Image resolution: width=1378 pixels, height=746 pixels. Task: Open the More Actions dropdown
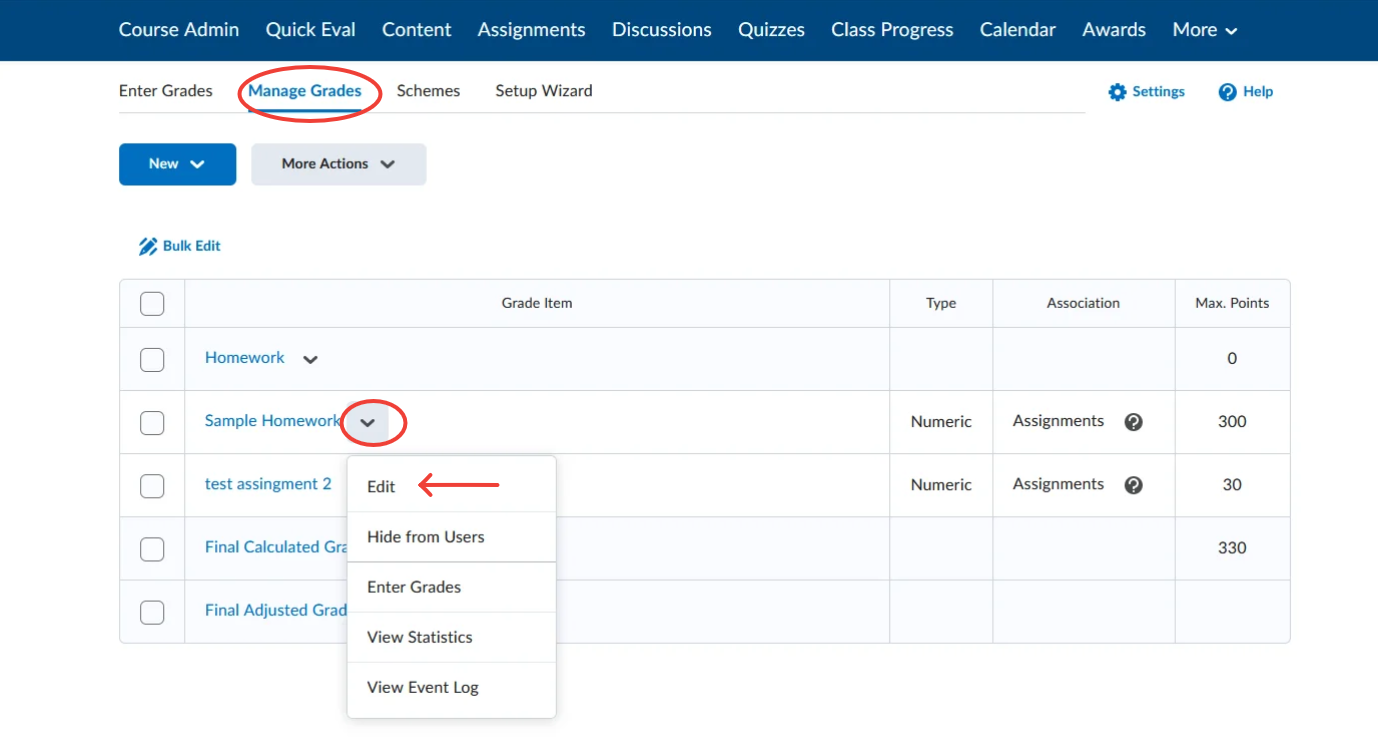tap(338, 164)
